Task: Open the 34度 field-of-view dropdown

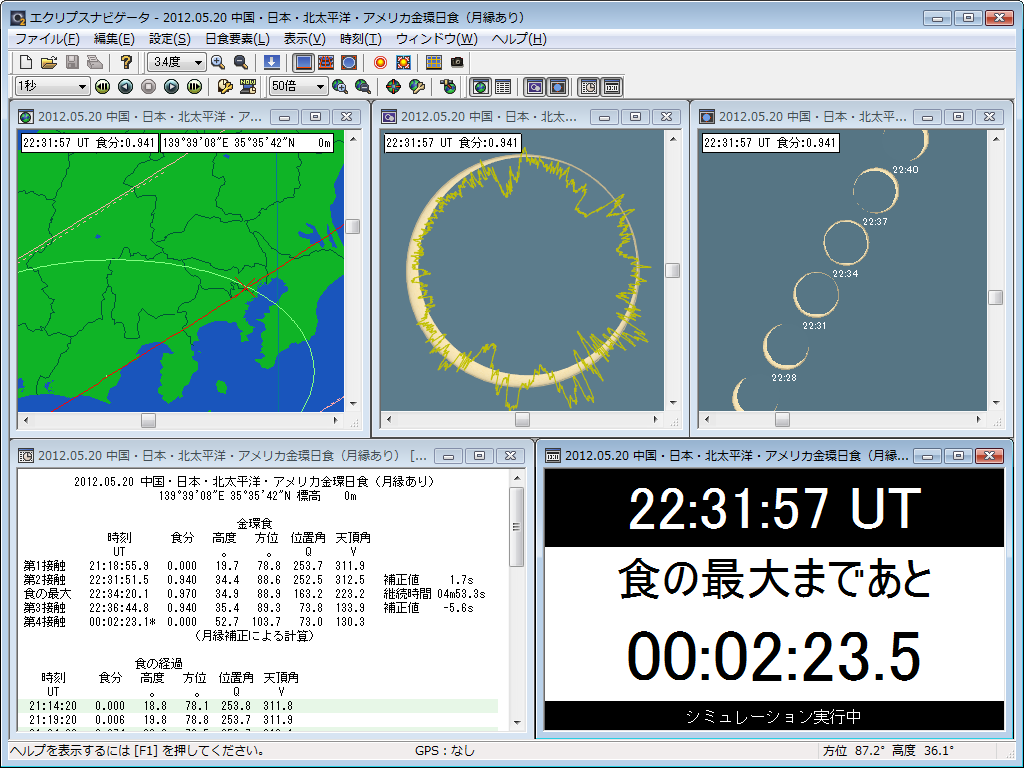Action: coord(198,62)
